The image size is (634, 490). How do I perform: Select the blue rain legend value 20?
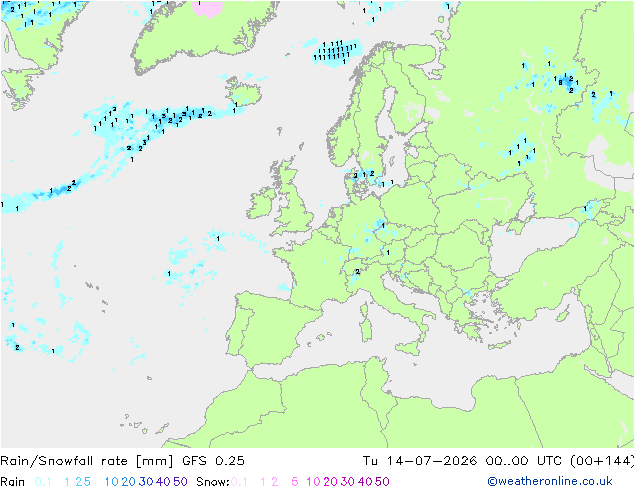(x=129, y=482)
